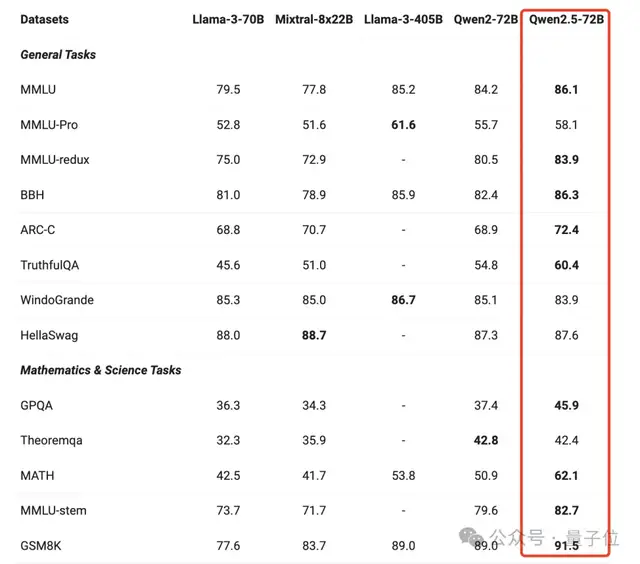Image resolution: width=640 pixels, height=564 pixels.
Task: Select the Llama-3-70B column header
Action: (x=228, y=19)
